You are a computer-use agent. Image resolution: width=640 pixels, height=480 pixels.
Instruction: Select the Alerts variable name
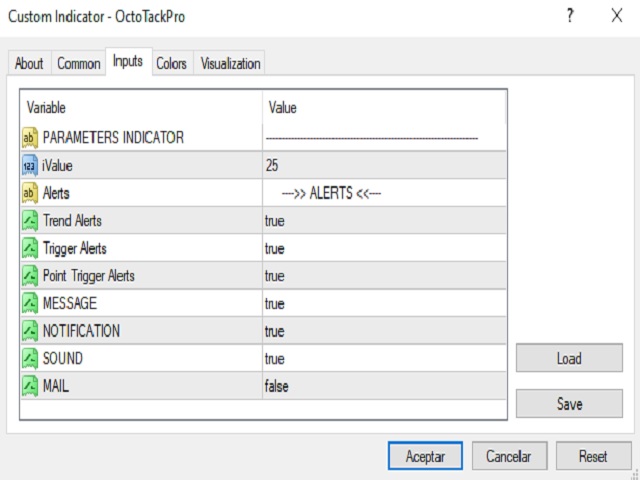(x=56, y=193)
